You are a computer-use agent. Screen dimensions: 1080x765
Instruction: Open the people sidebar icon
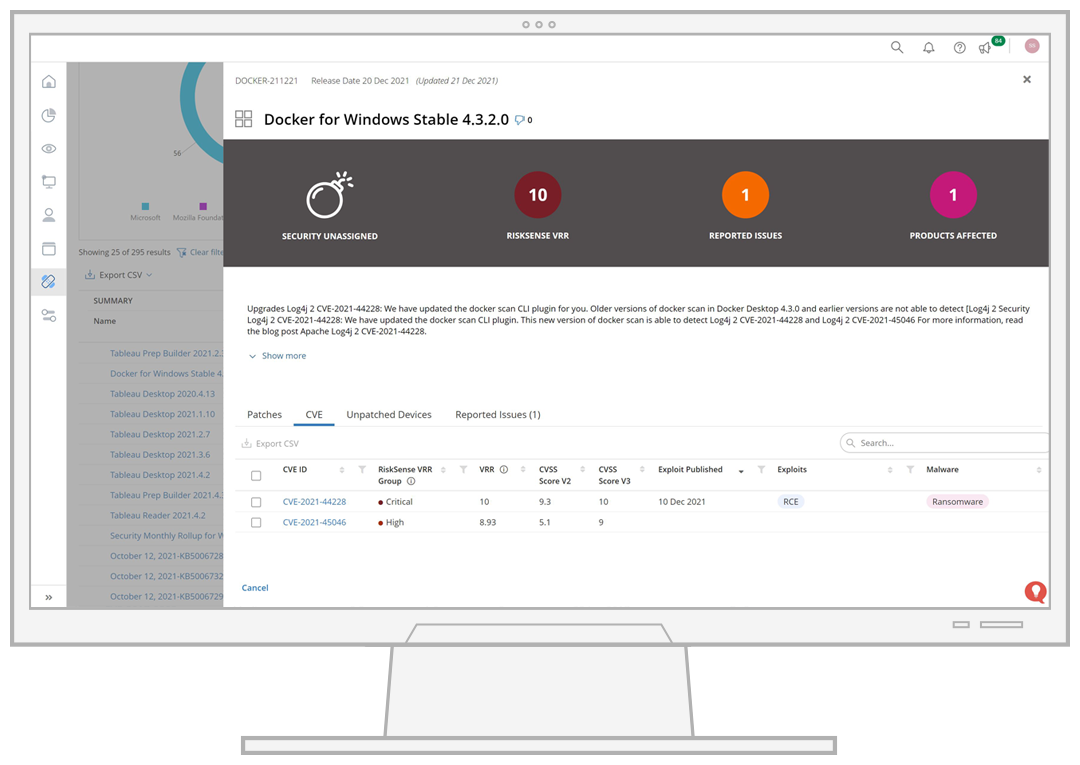point(48,216)
